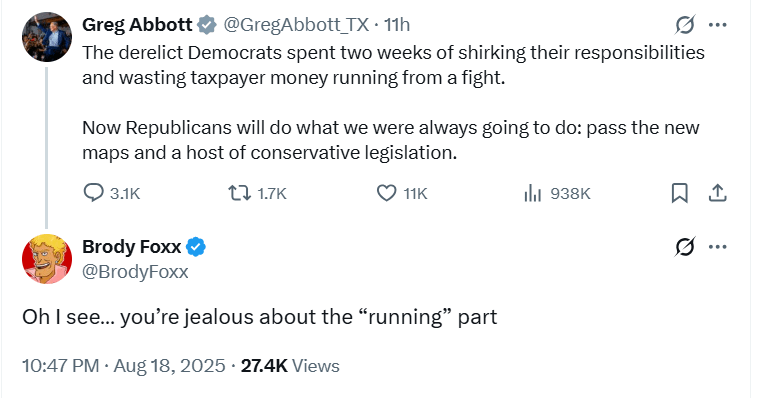Open view analytics bar chart icon
Image resolution: width=760 pixels, height=398 pixels.
[x=532, y=193]
